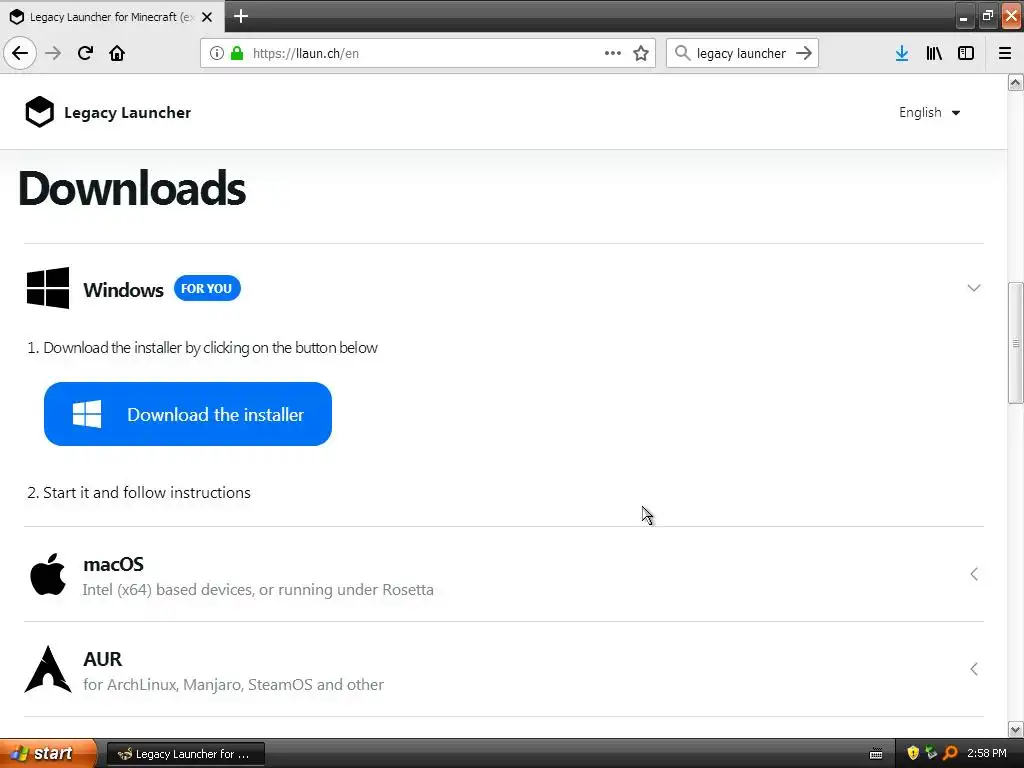
Task: Open the Library bookshelf icon
Action: (x=934, y=54)
